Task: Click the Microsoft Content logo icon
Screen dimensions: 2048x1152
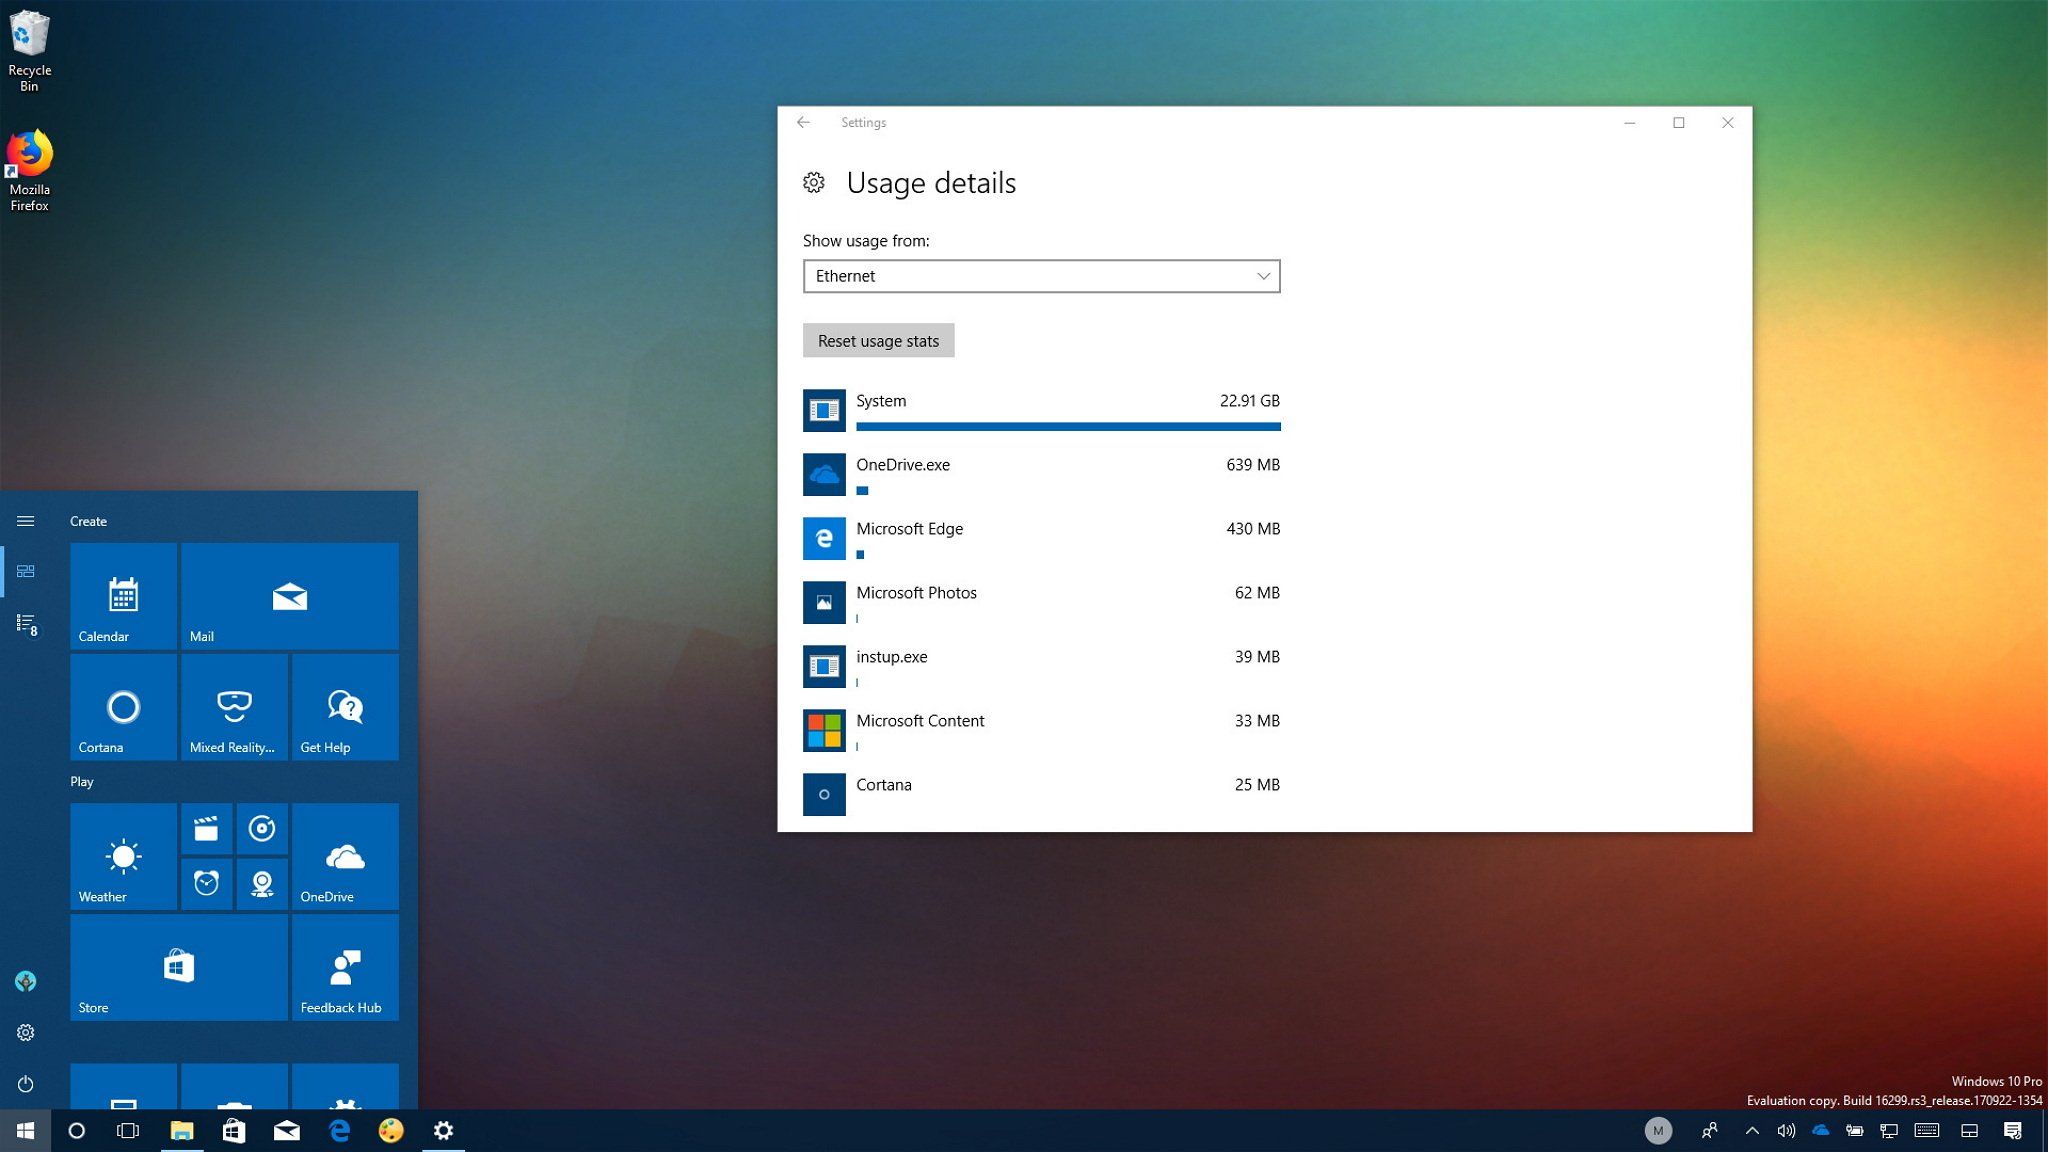Action: 824,730
